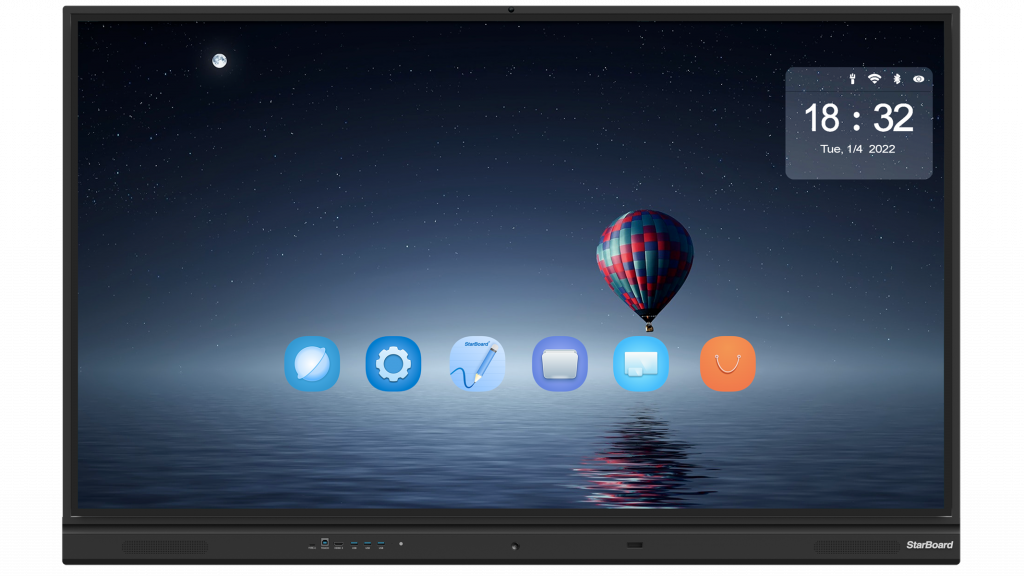Launch the screen sharing app
Screen dimensions: 1024x576
tap(641, 364)
